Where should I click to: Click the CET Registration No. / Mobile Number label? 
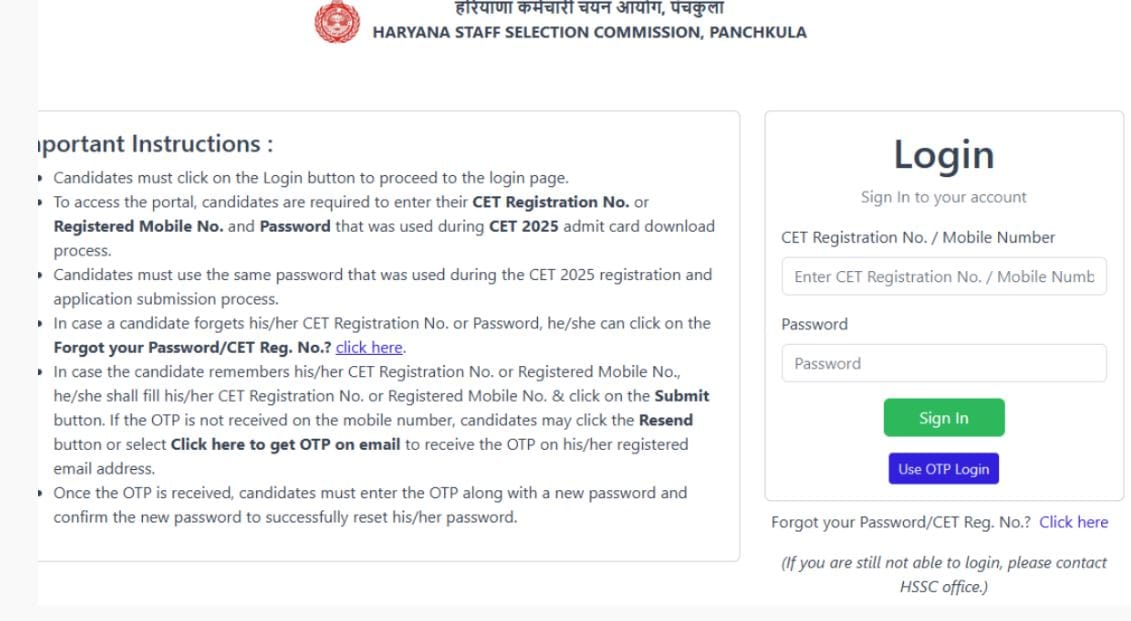(918, 238)
